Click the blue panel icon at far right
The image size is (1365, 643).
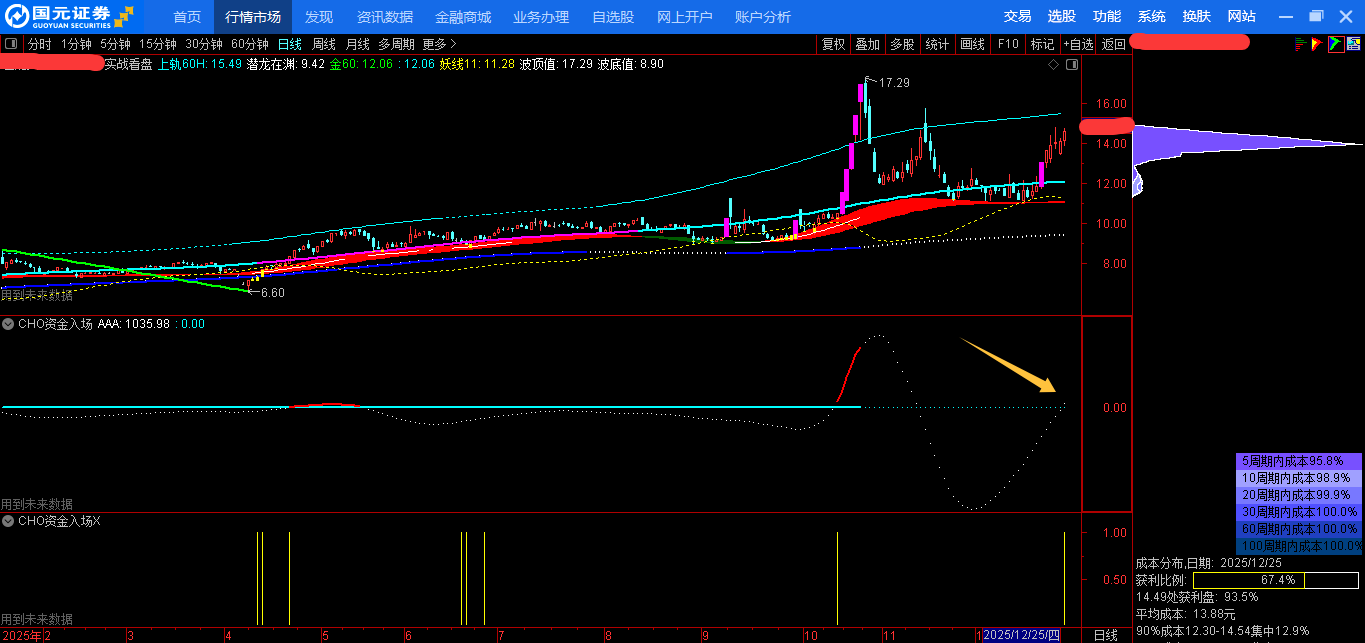1354,44
